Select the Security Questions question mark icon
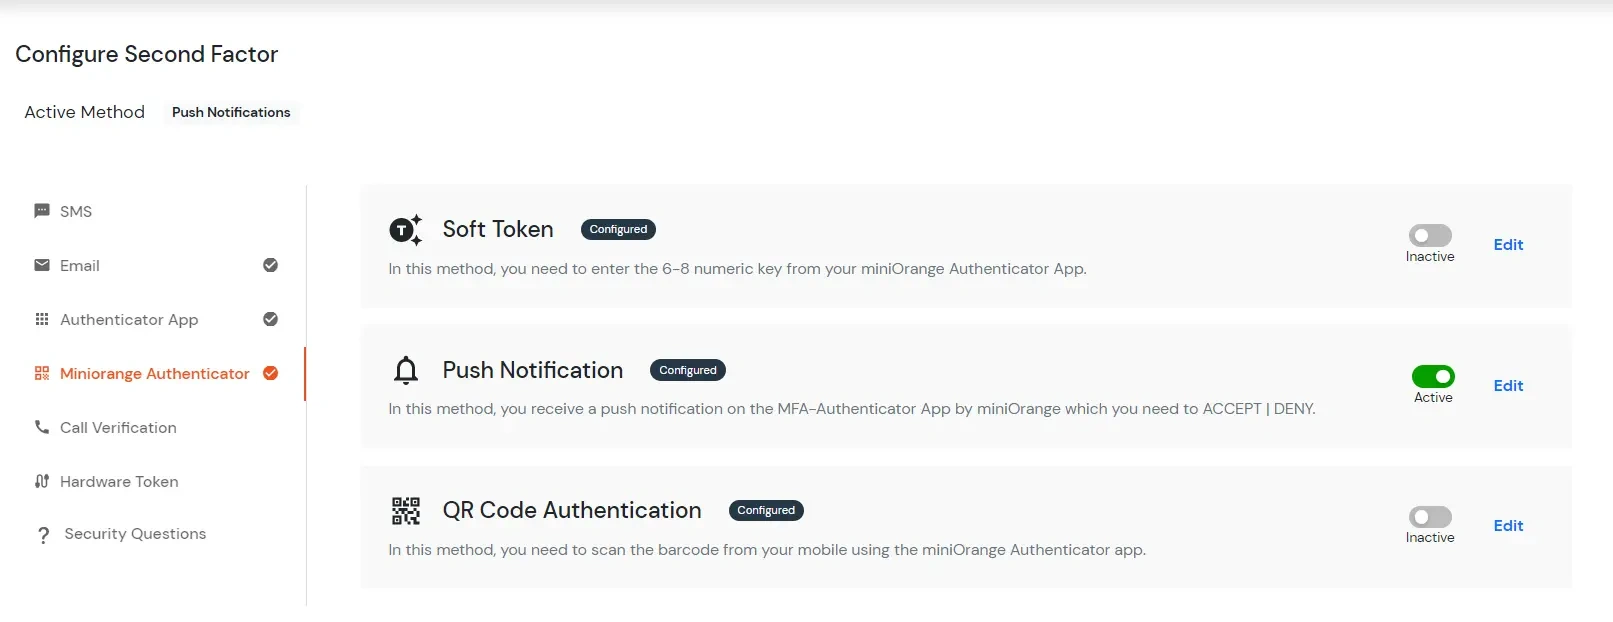Viewport: 1613px width, 622px height. tap(41, 534)
